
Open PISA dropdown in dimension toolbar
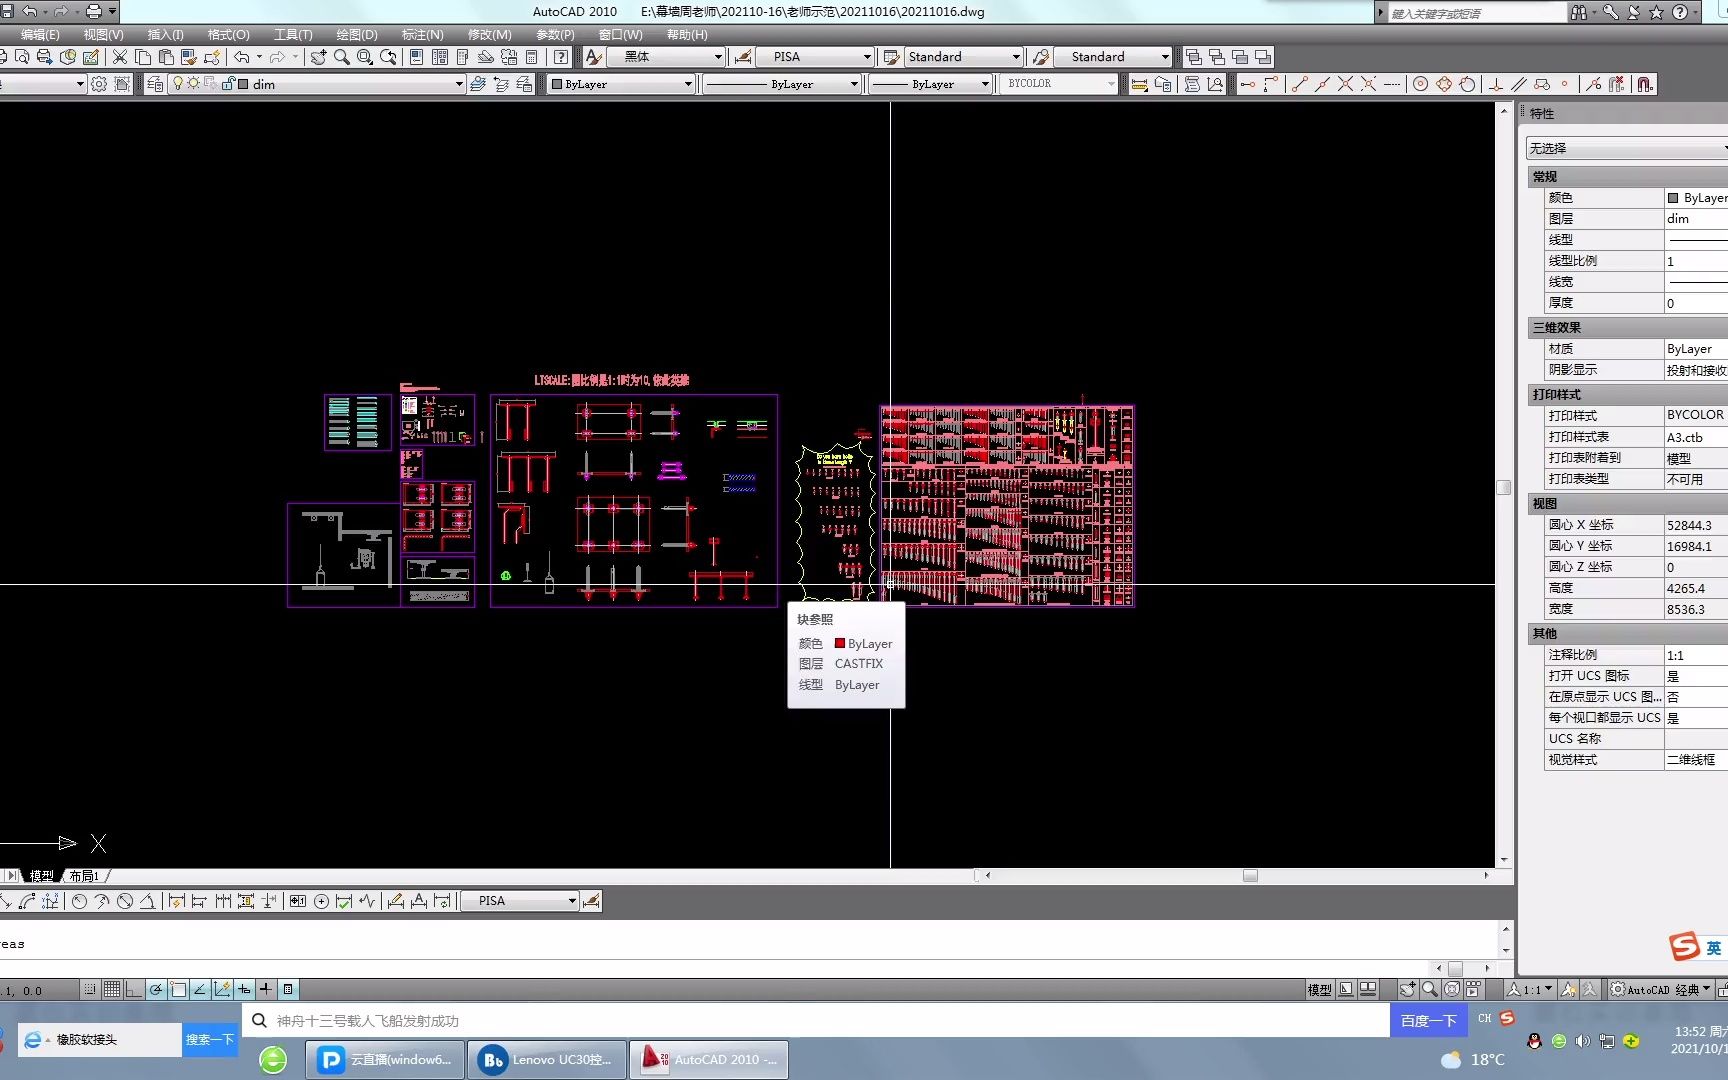[520, 901]
